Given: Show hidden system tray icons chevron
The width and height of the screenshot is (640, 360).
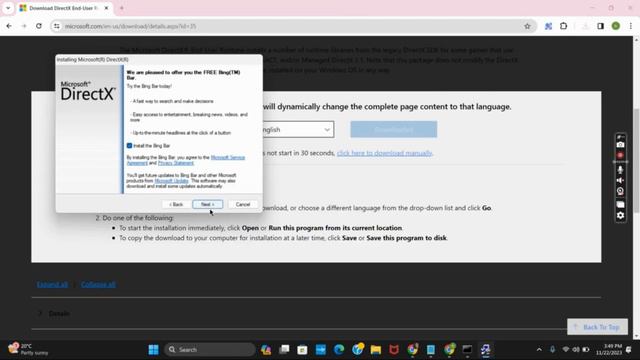Looking at the screenshot, I should point(539,350).
